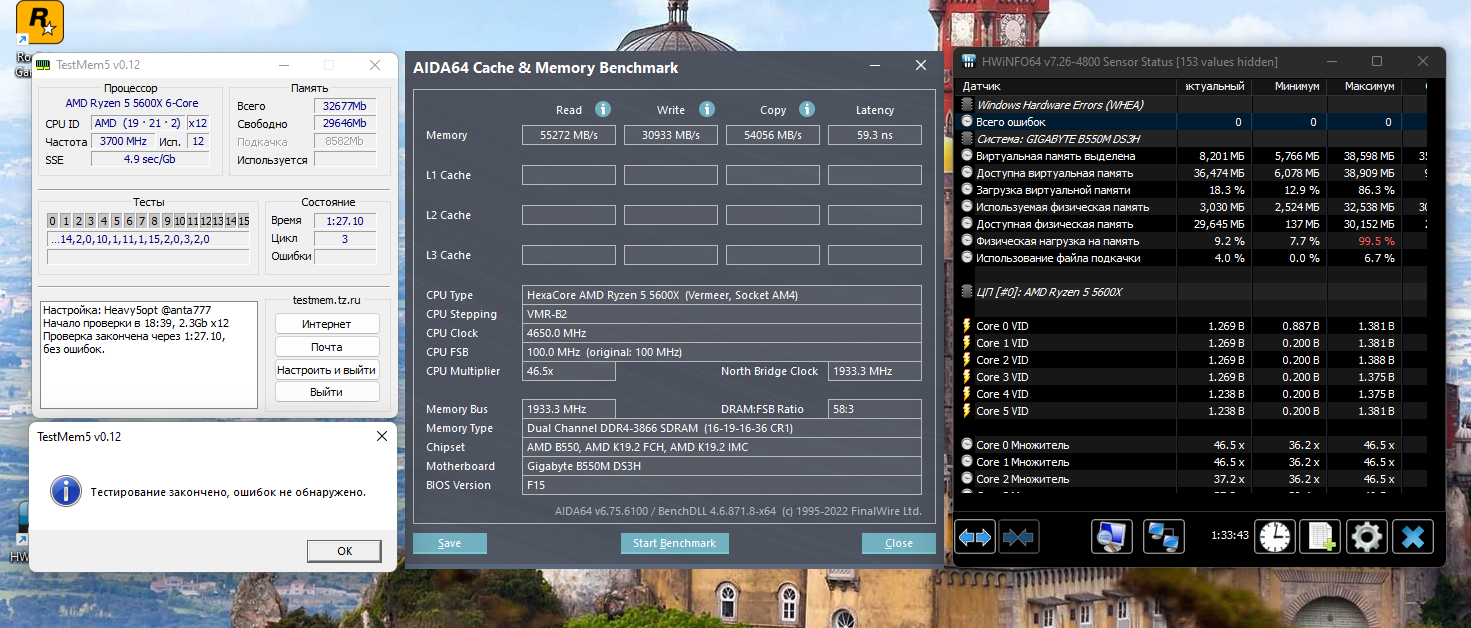The width and height of the screenshot is (1471, 628).
Task: Close HWiNFO sensors with blue X icon
Action: click(x=1413, y=537)
